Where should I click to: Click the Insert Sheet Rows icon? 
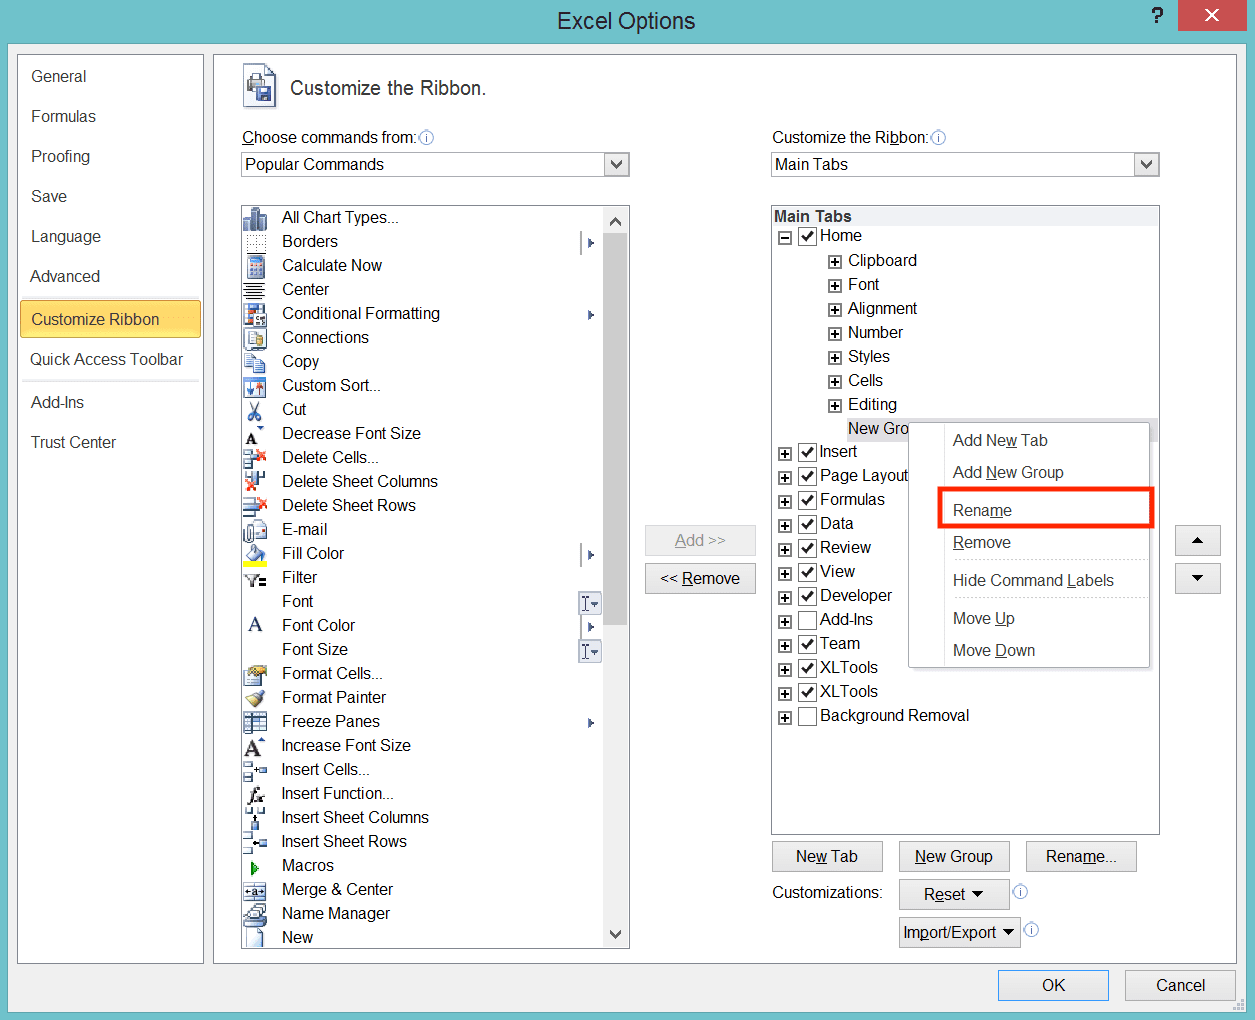255,842
